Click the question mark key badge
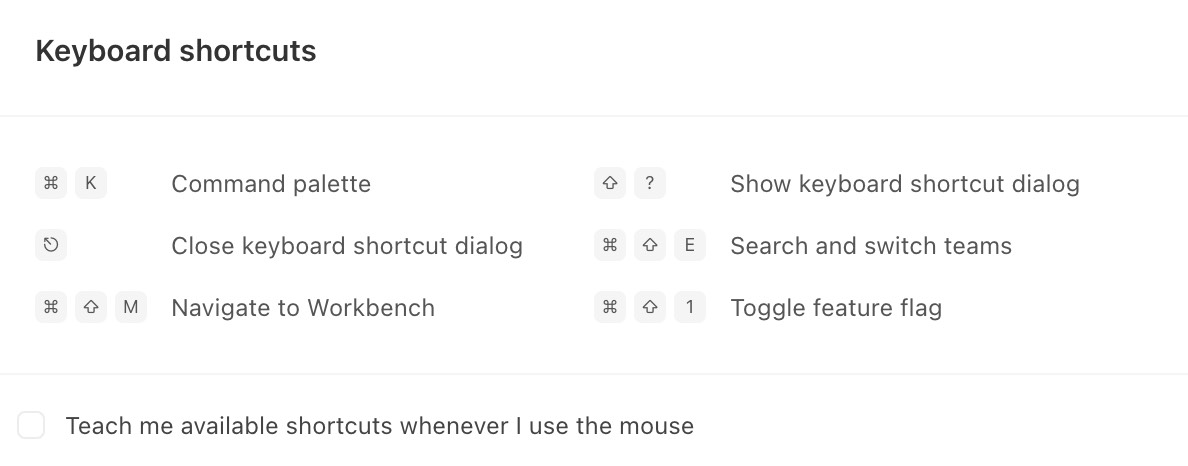1188x466 pixels. [650, 183]
